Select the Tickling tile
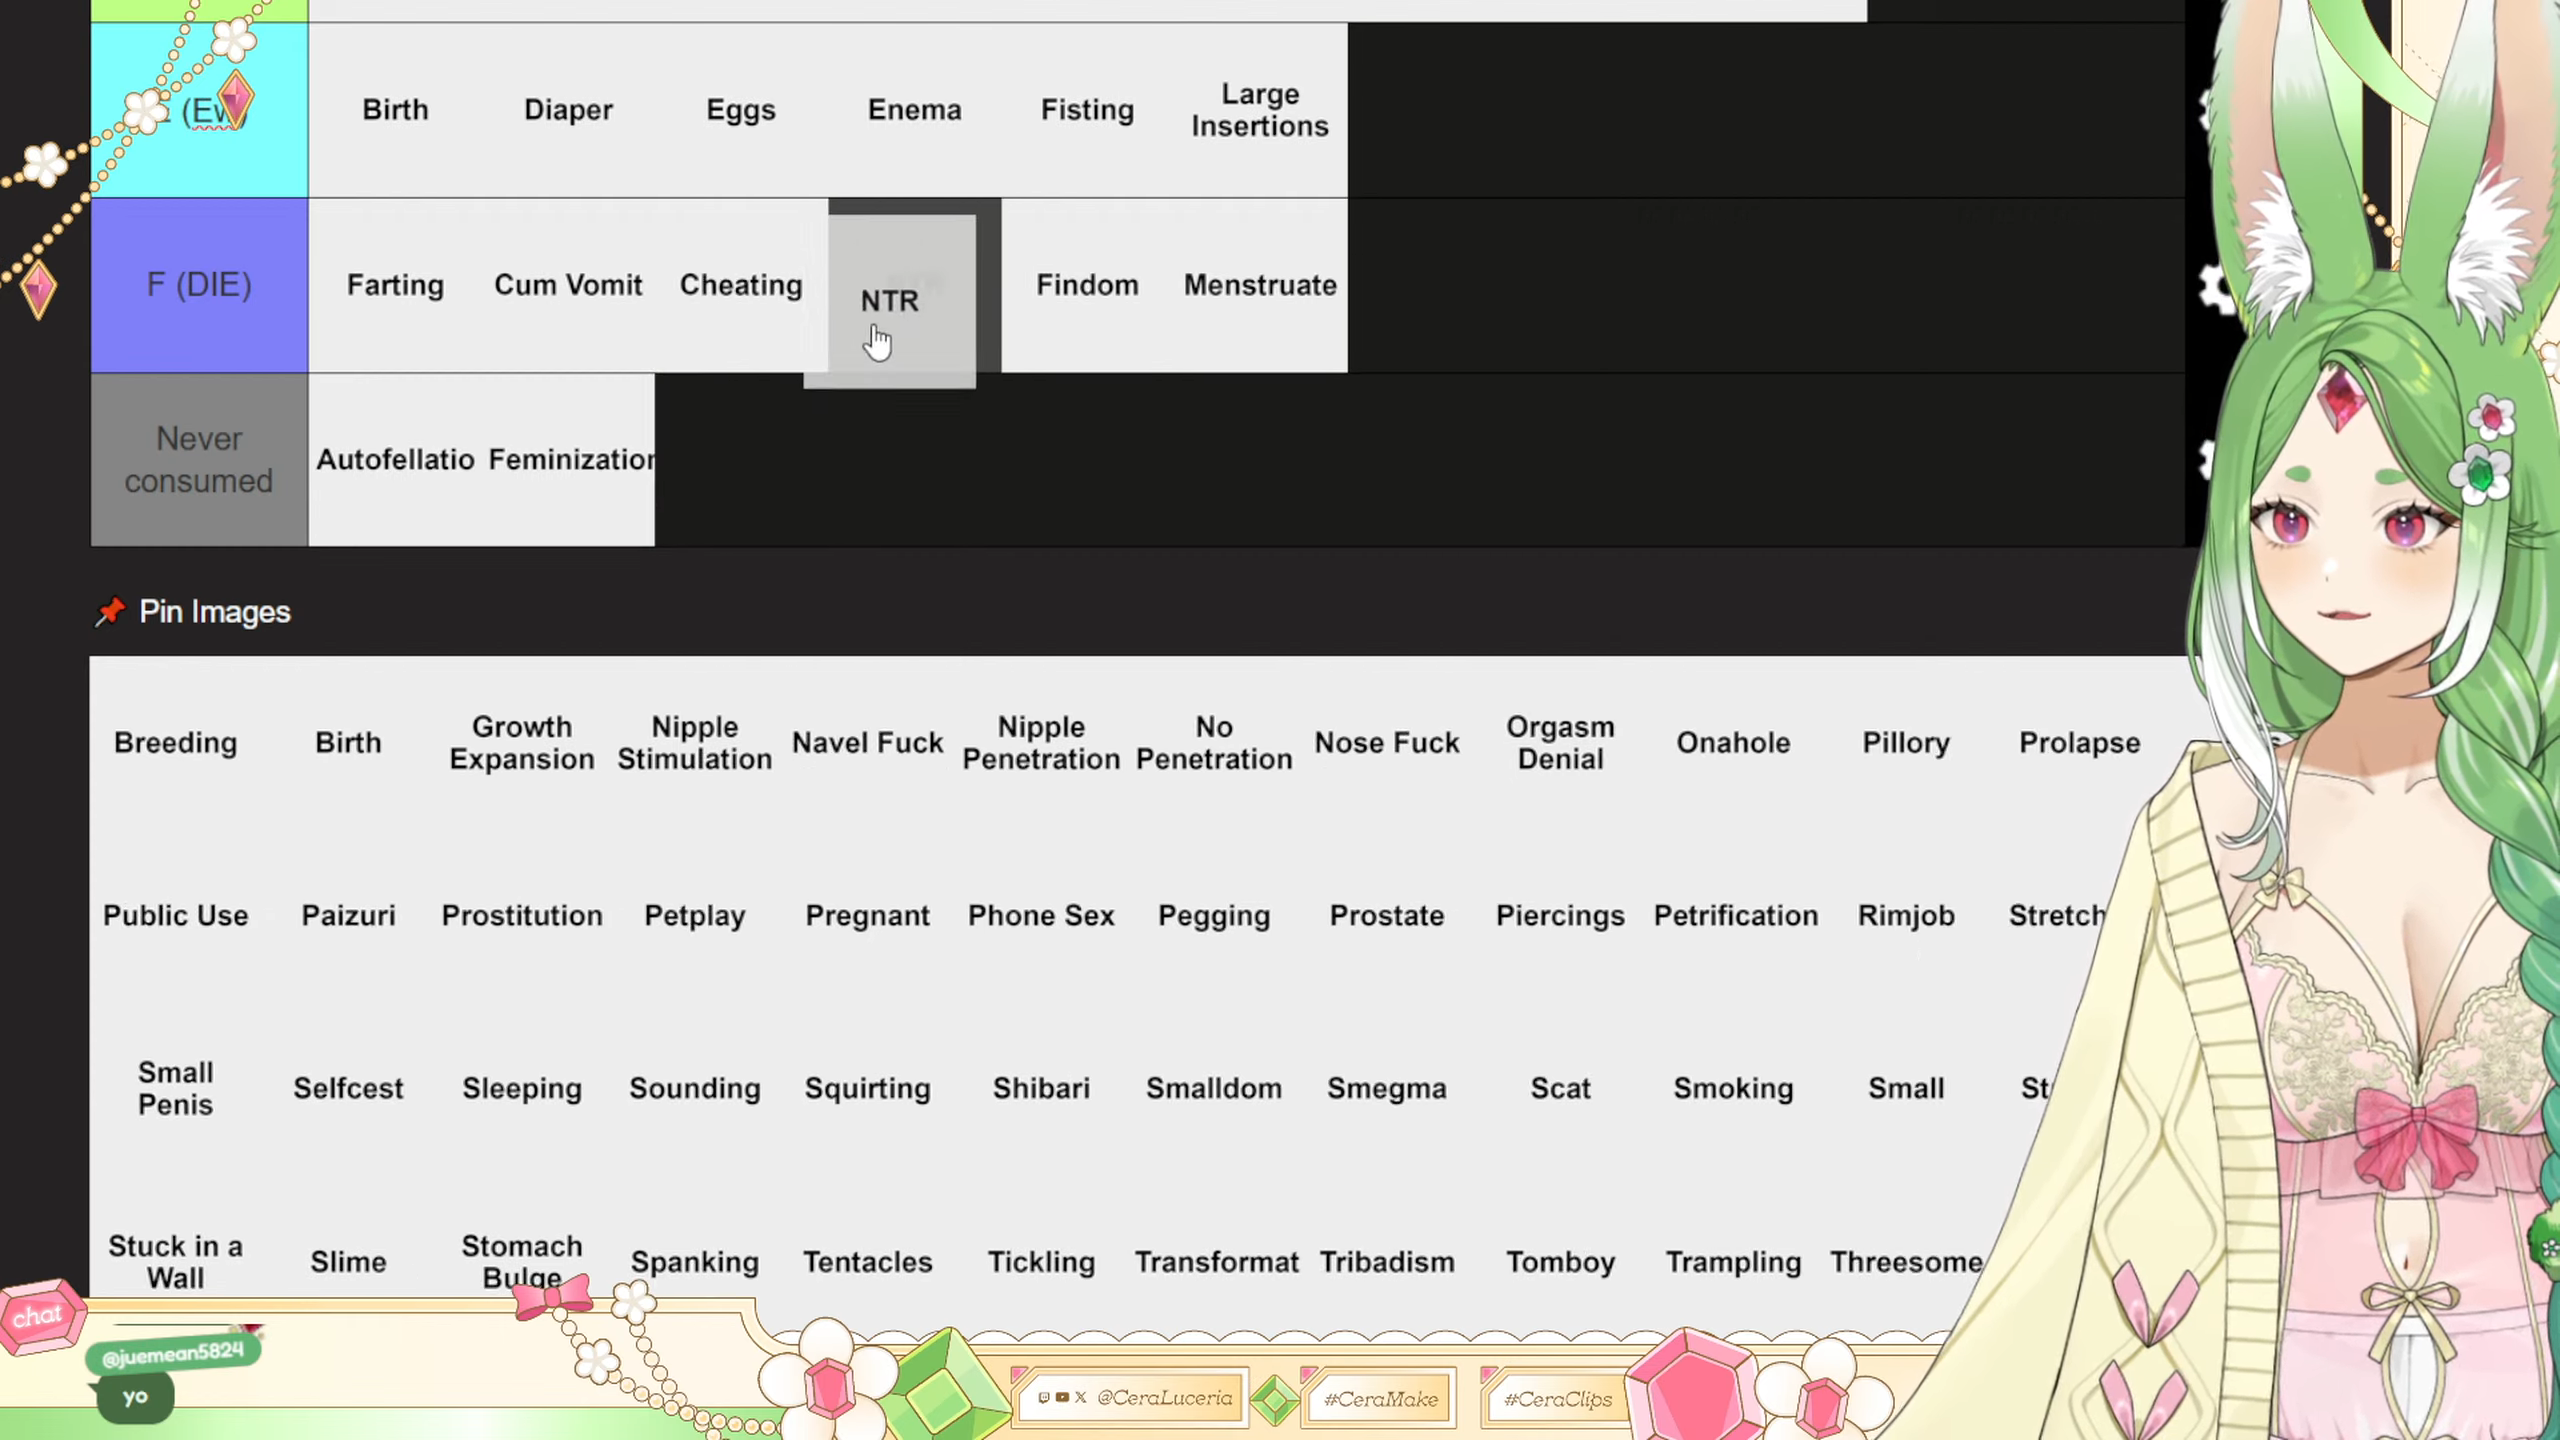 pos(1041,1262)
